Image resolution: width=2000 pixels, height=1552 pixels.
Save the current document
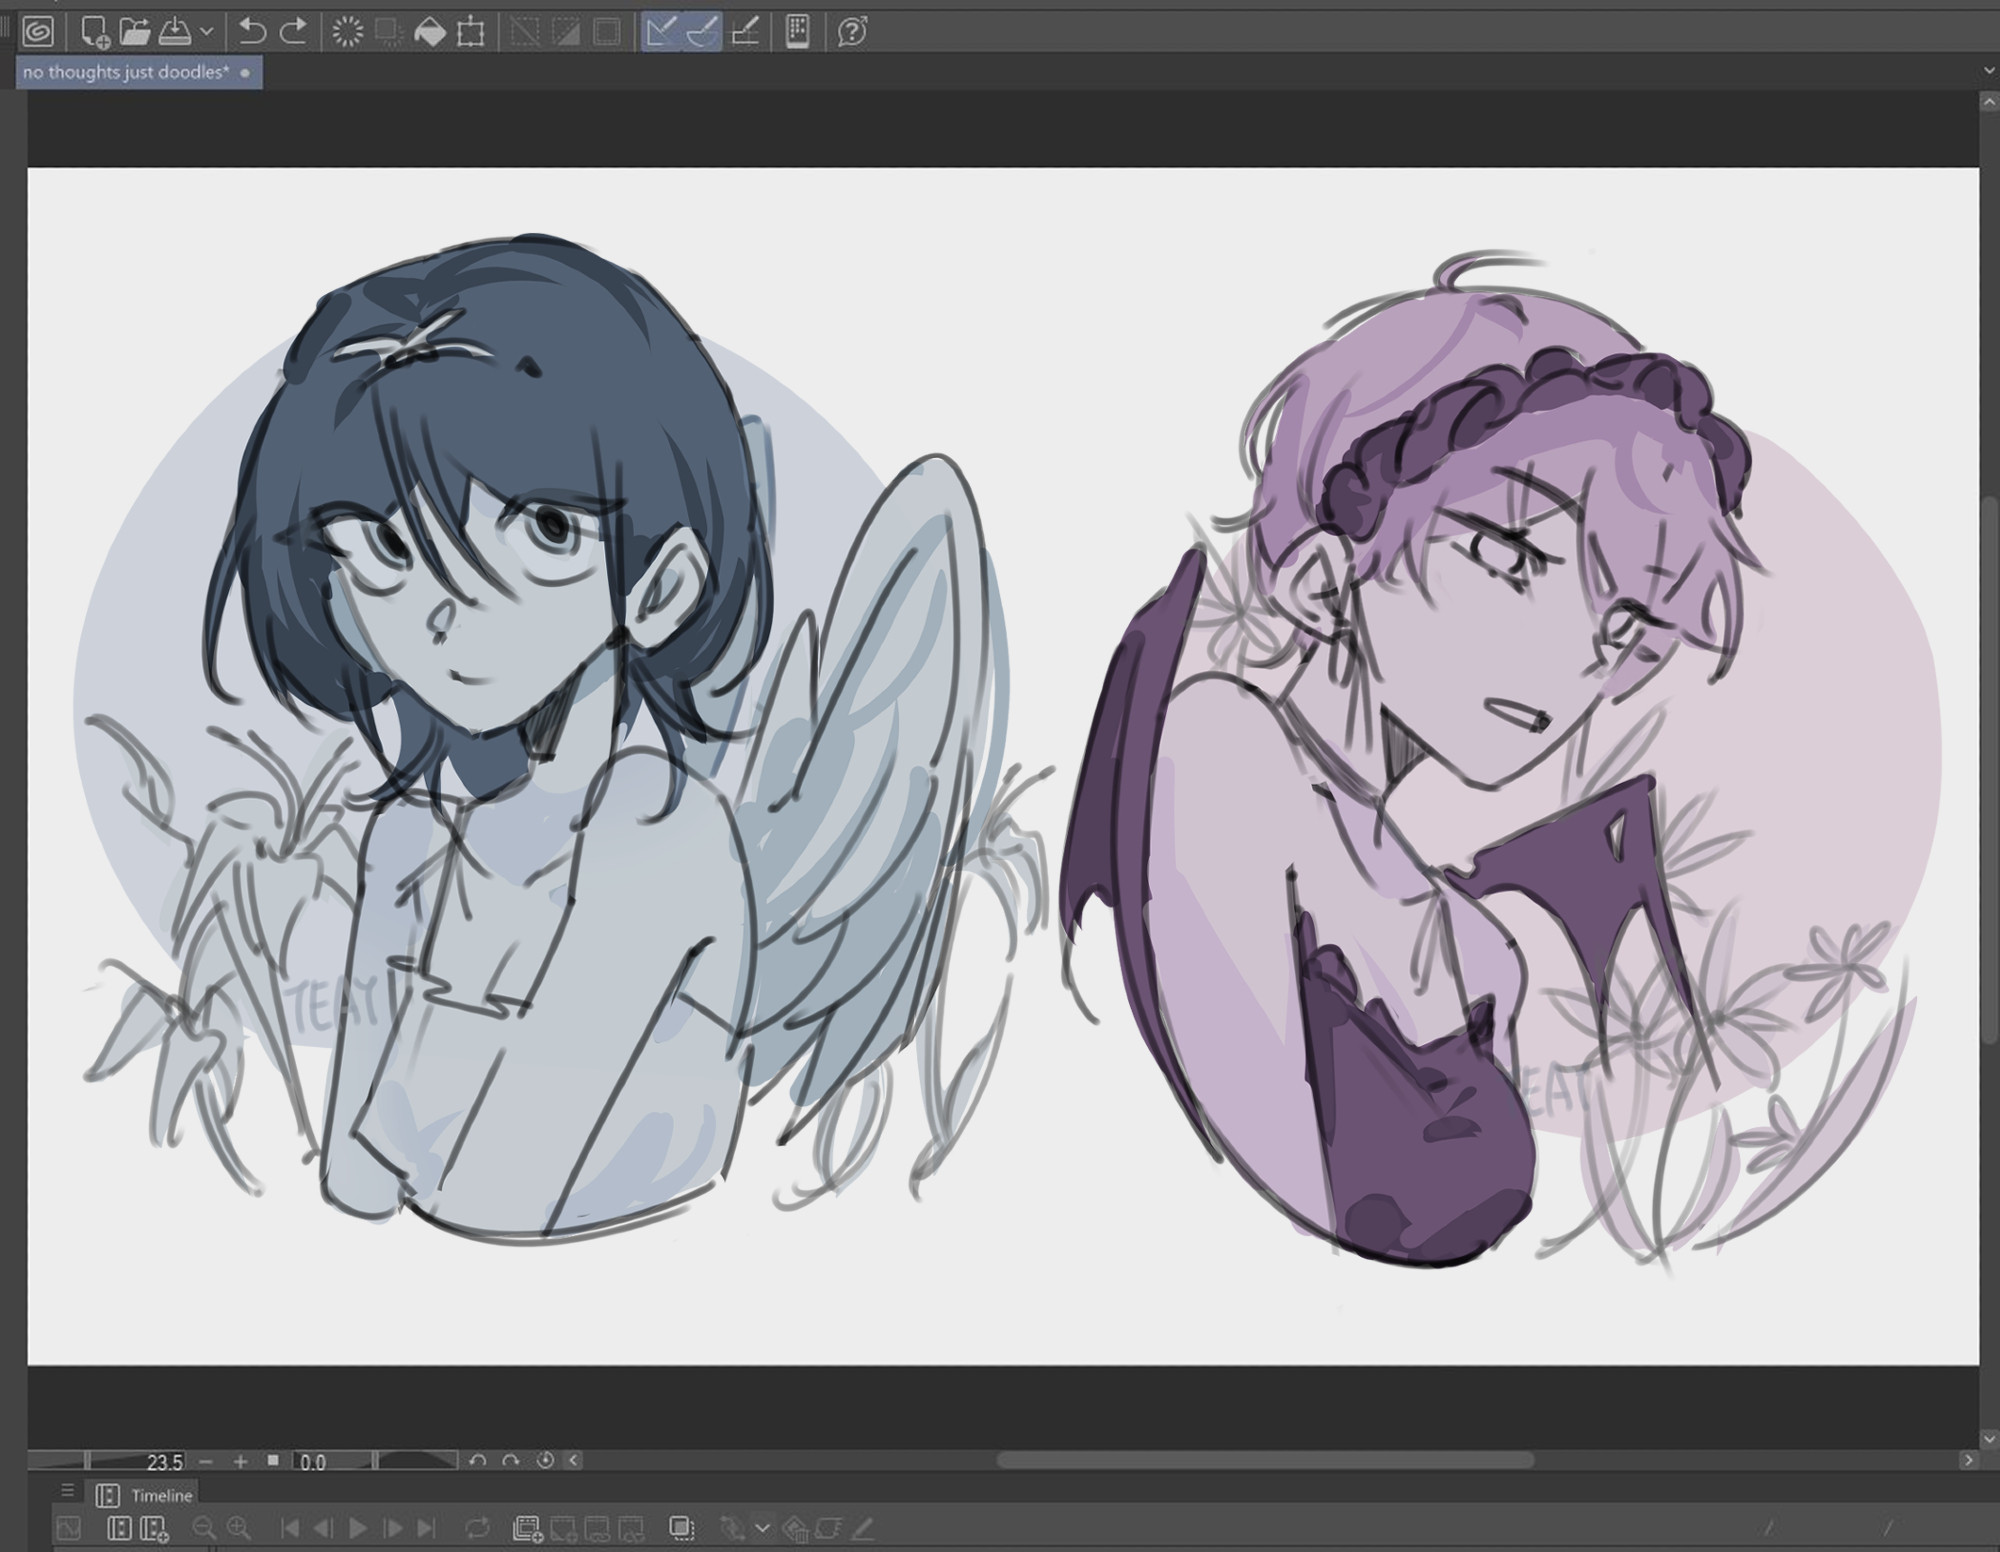pyautogui.click(x=175, y=32)
